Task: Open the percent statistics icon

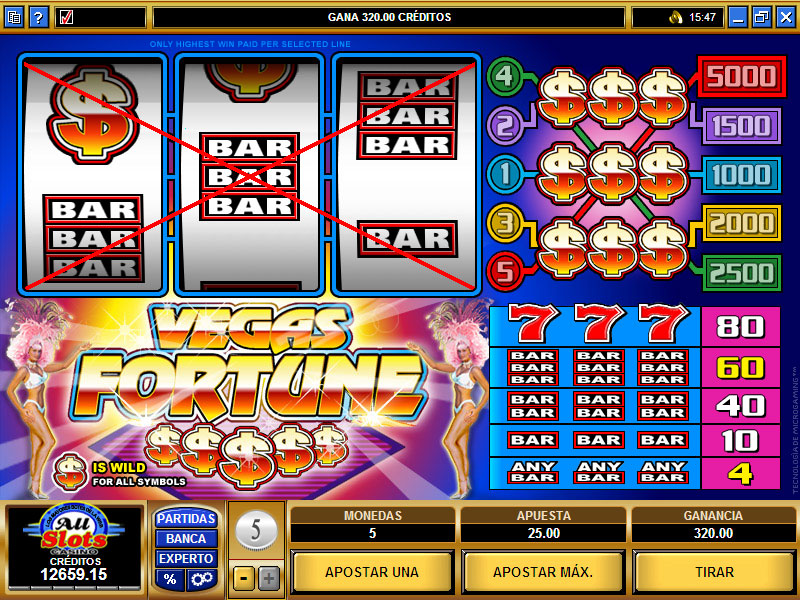Action: (x=170, y=579)
